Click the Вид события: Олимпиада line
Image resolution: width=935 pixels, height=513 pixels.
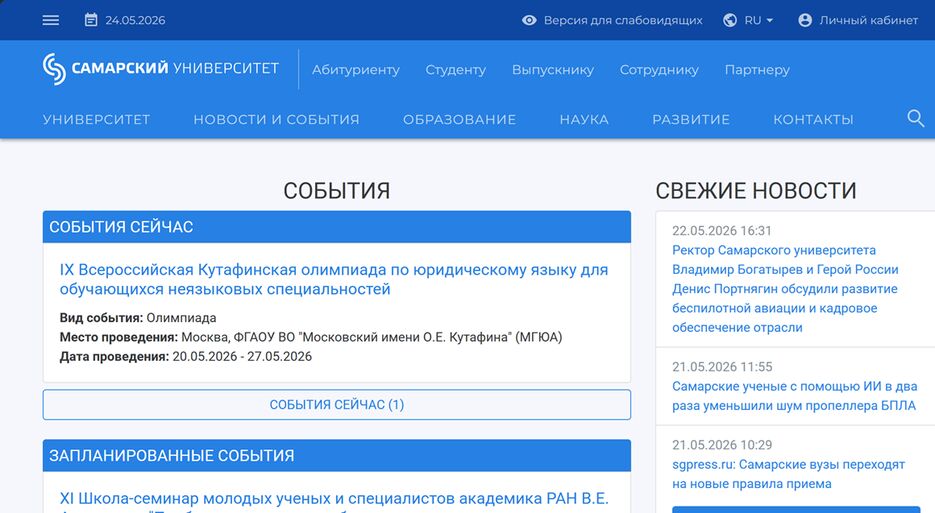coord(138,318)
